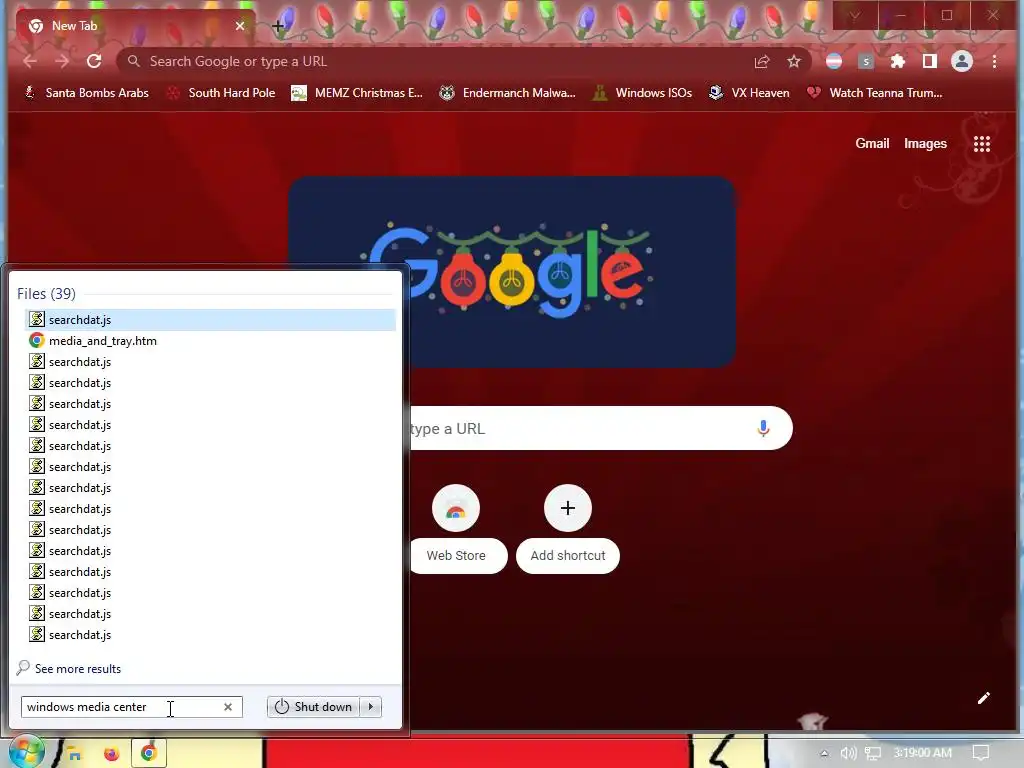Clear the start menu search box
The image size is (1024, 768).
pos(228,707)
